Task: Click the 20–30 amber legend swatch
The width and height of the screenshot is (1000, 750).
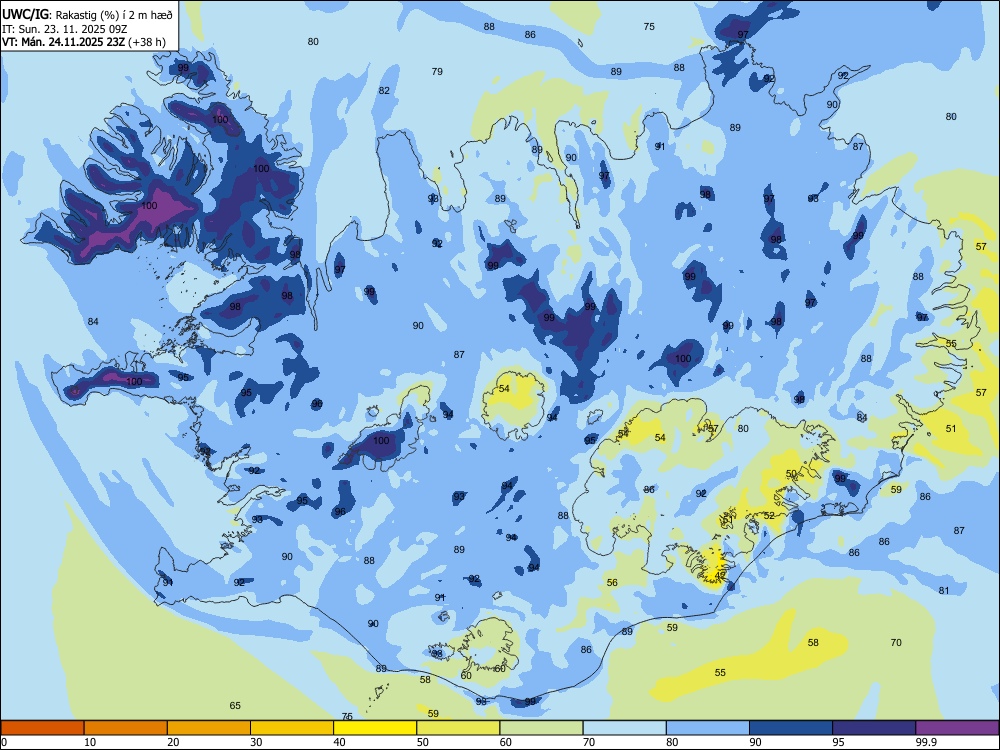Action: [209, 728]
